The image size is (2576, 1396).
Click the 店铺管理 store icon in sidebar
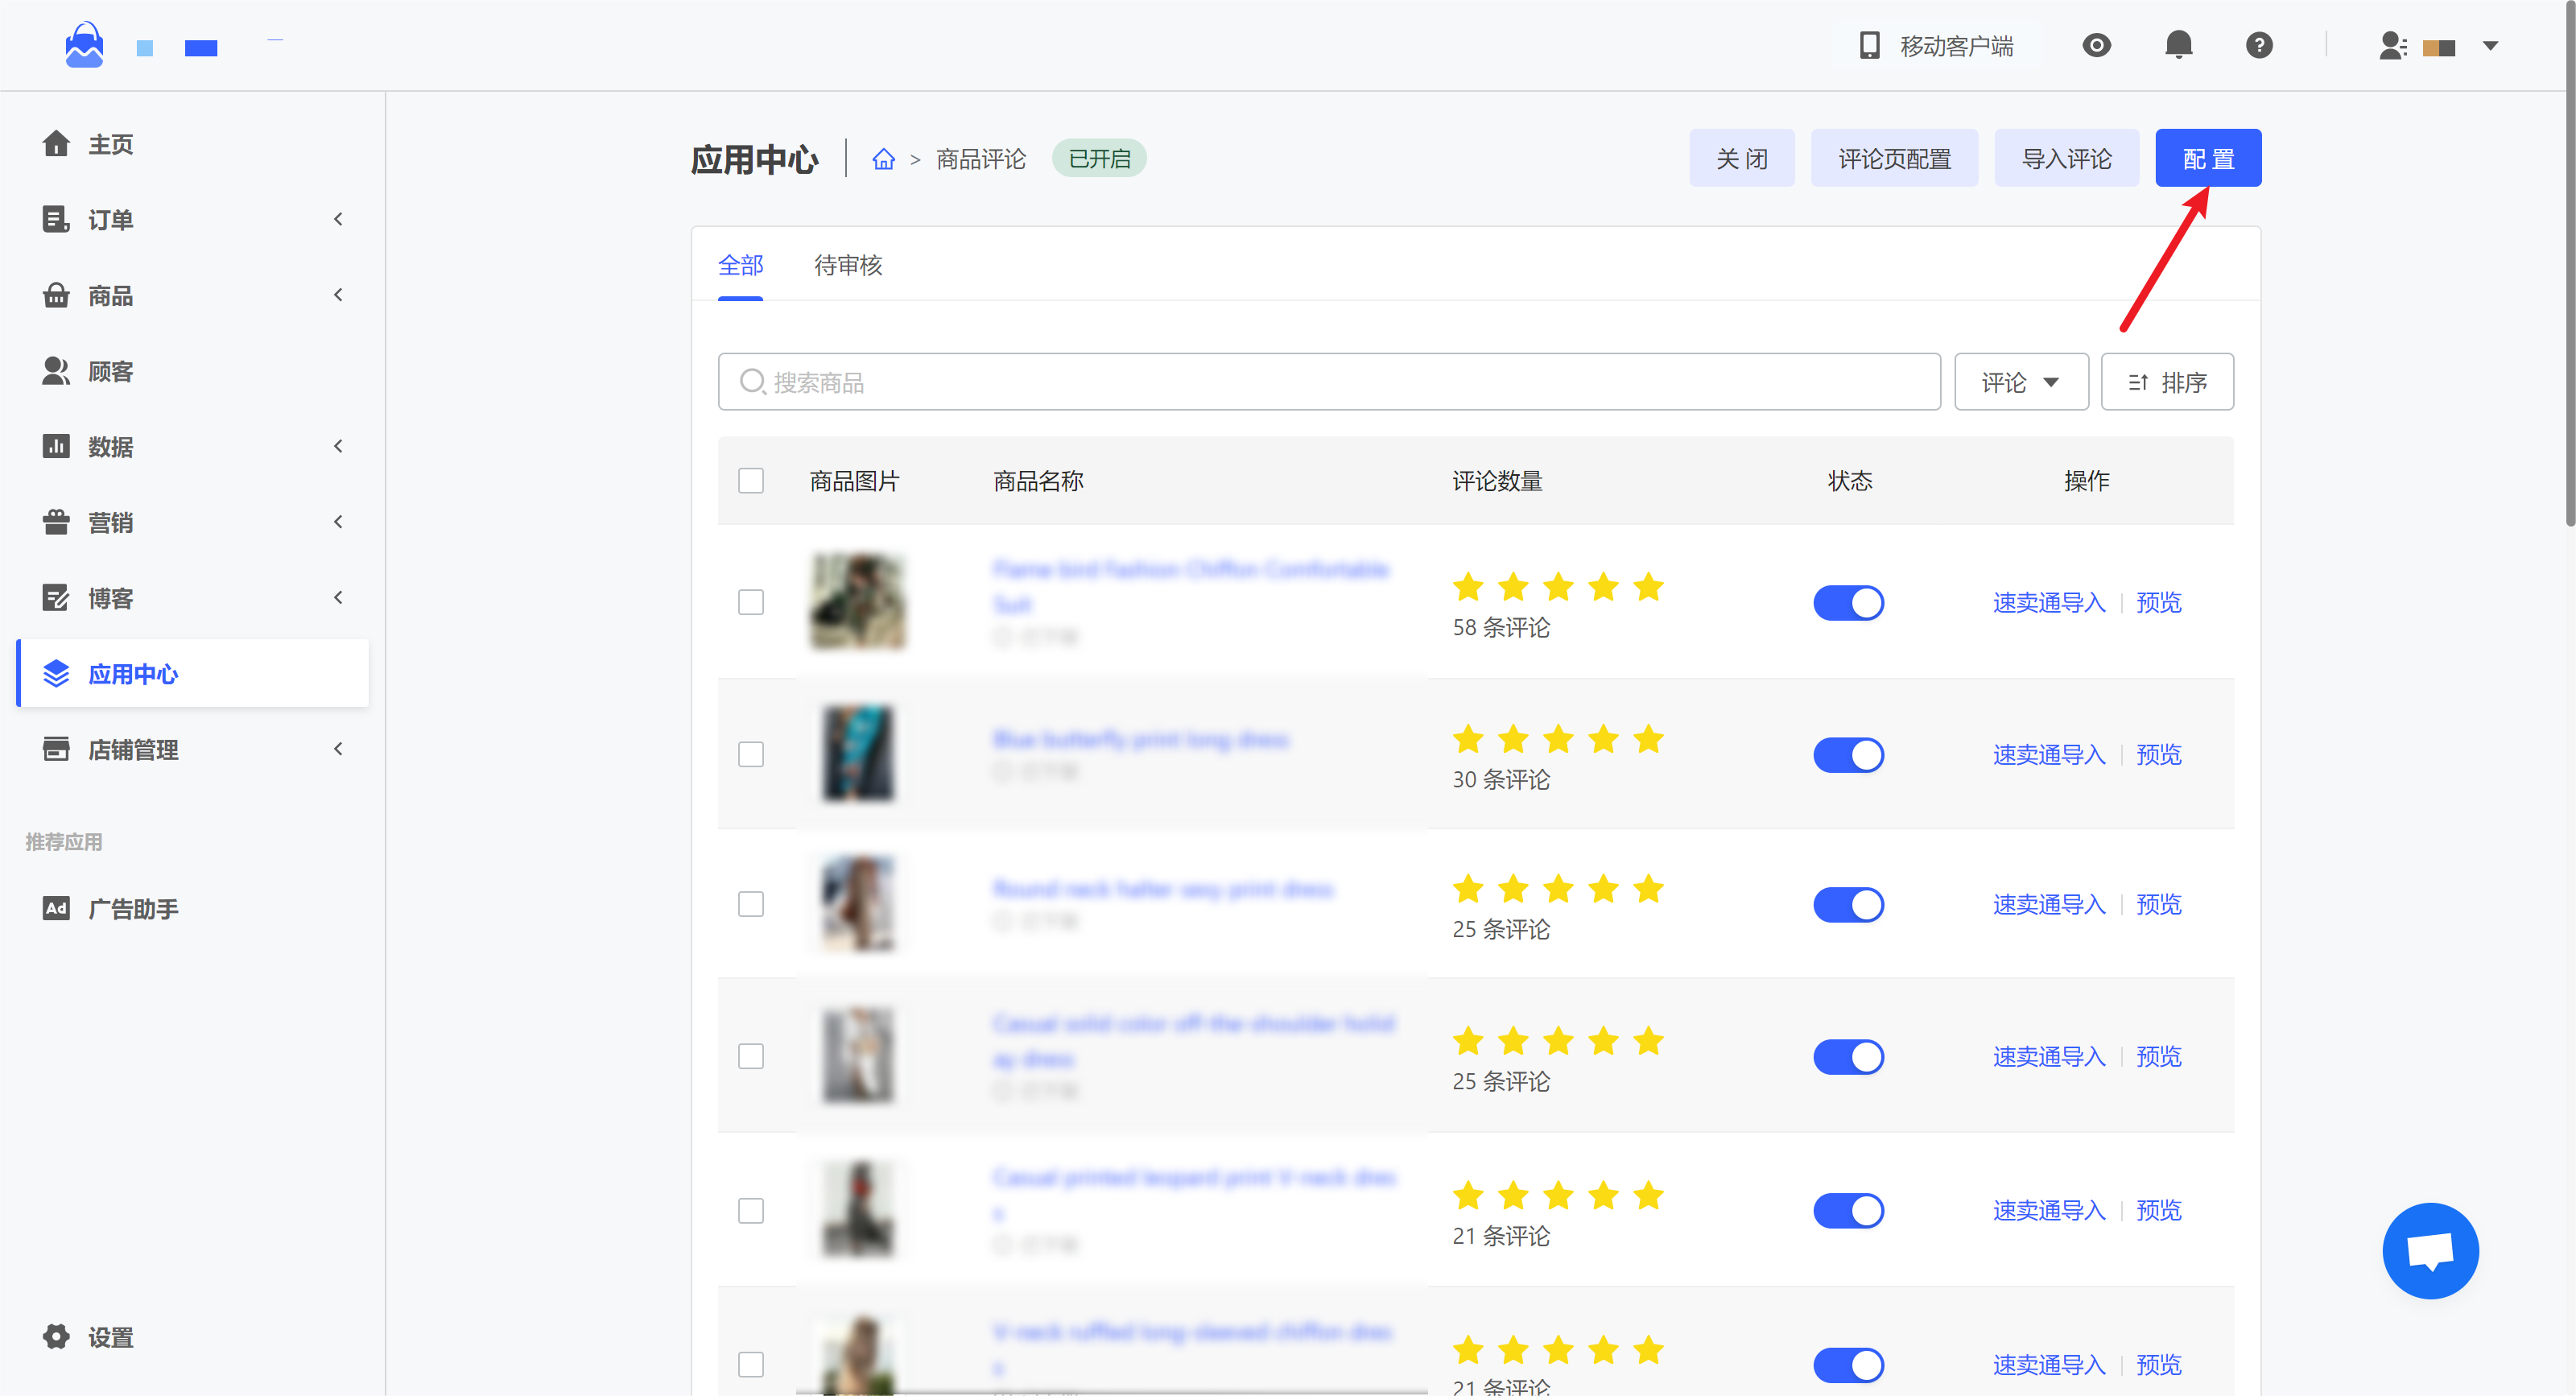click(x=56, y=749)
